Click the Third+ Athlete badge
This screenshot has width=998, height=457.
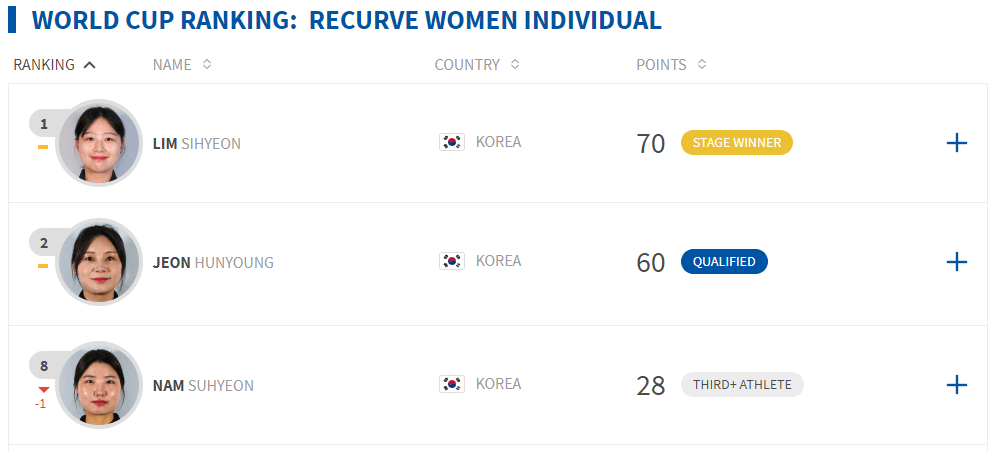coord(742,384)
